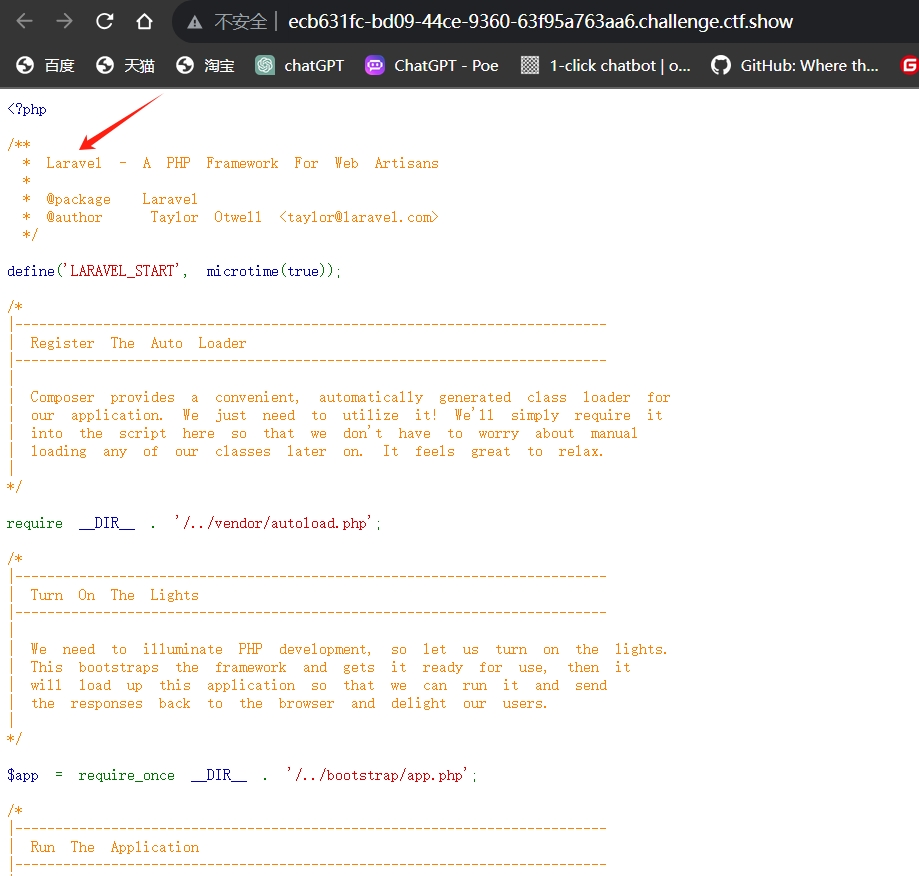Open the GitHub: Where th... bookmark

click(795, 65)
